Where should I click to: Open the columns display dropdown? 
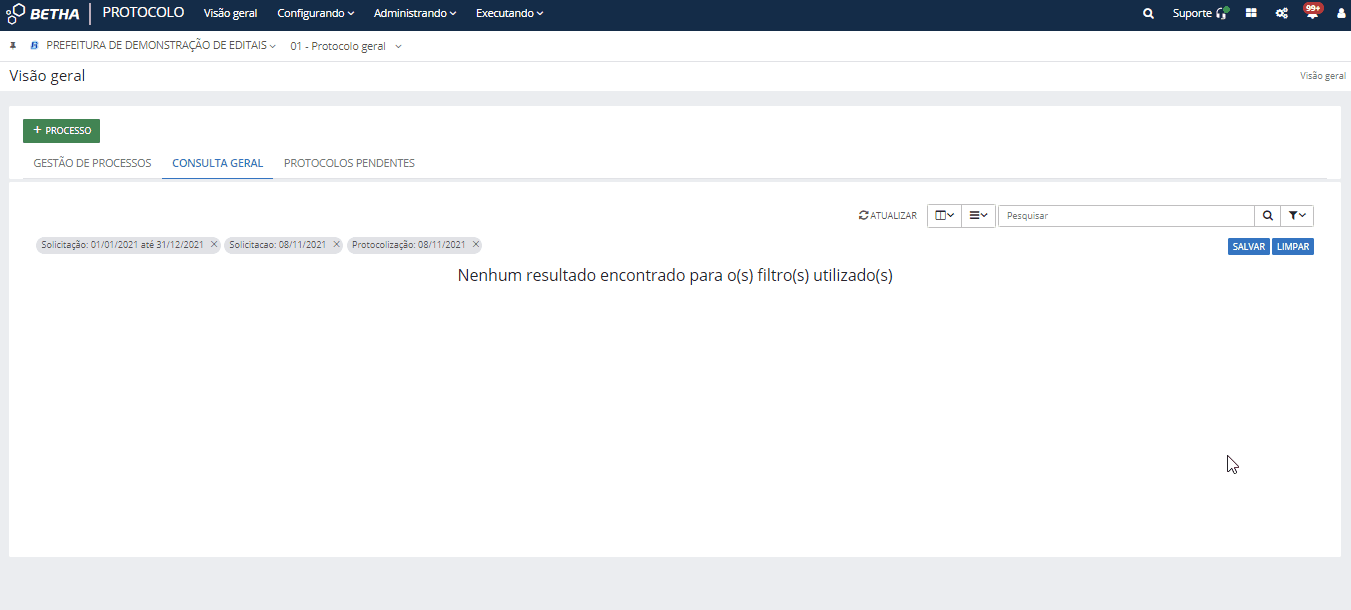click(944, 216)
